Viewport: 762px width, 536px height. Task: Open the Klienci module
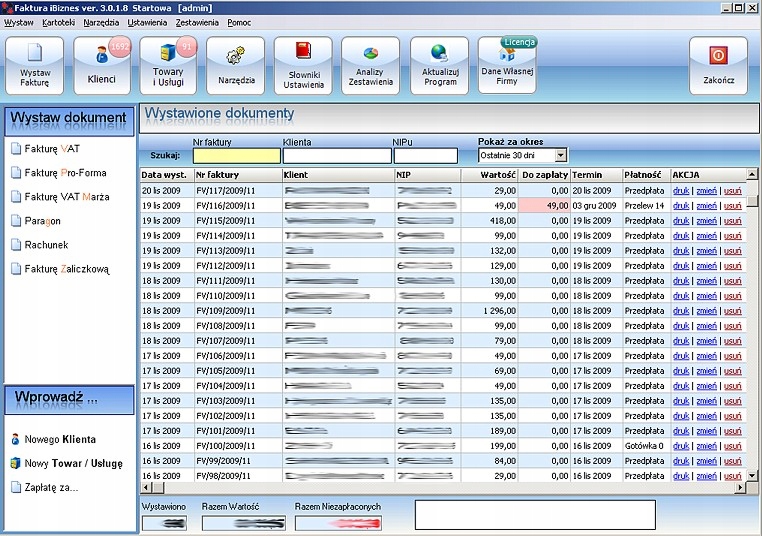(x=102, y=65)
